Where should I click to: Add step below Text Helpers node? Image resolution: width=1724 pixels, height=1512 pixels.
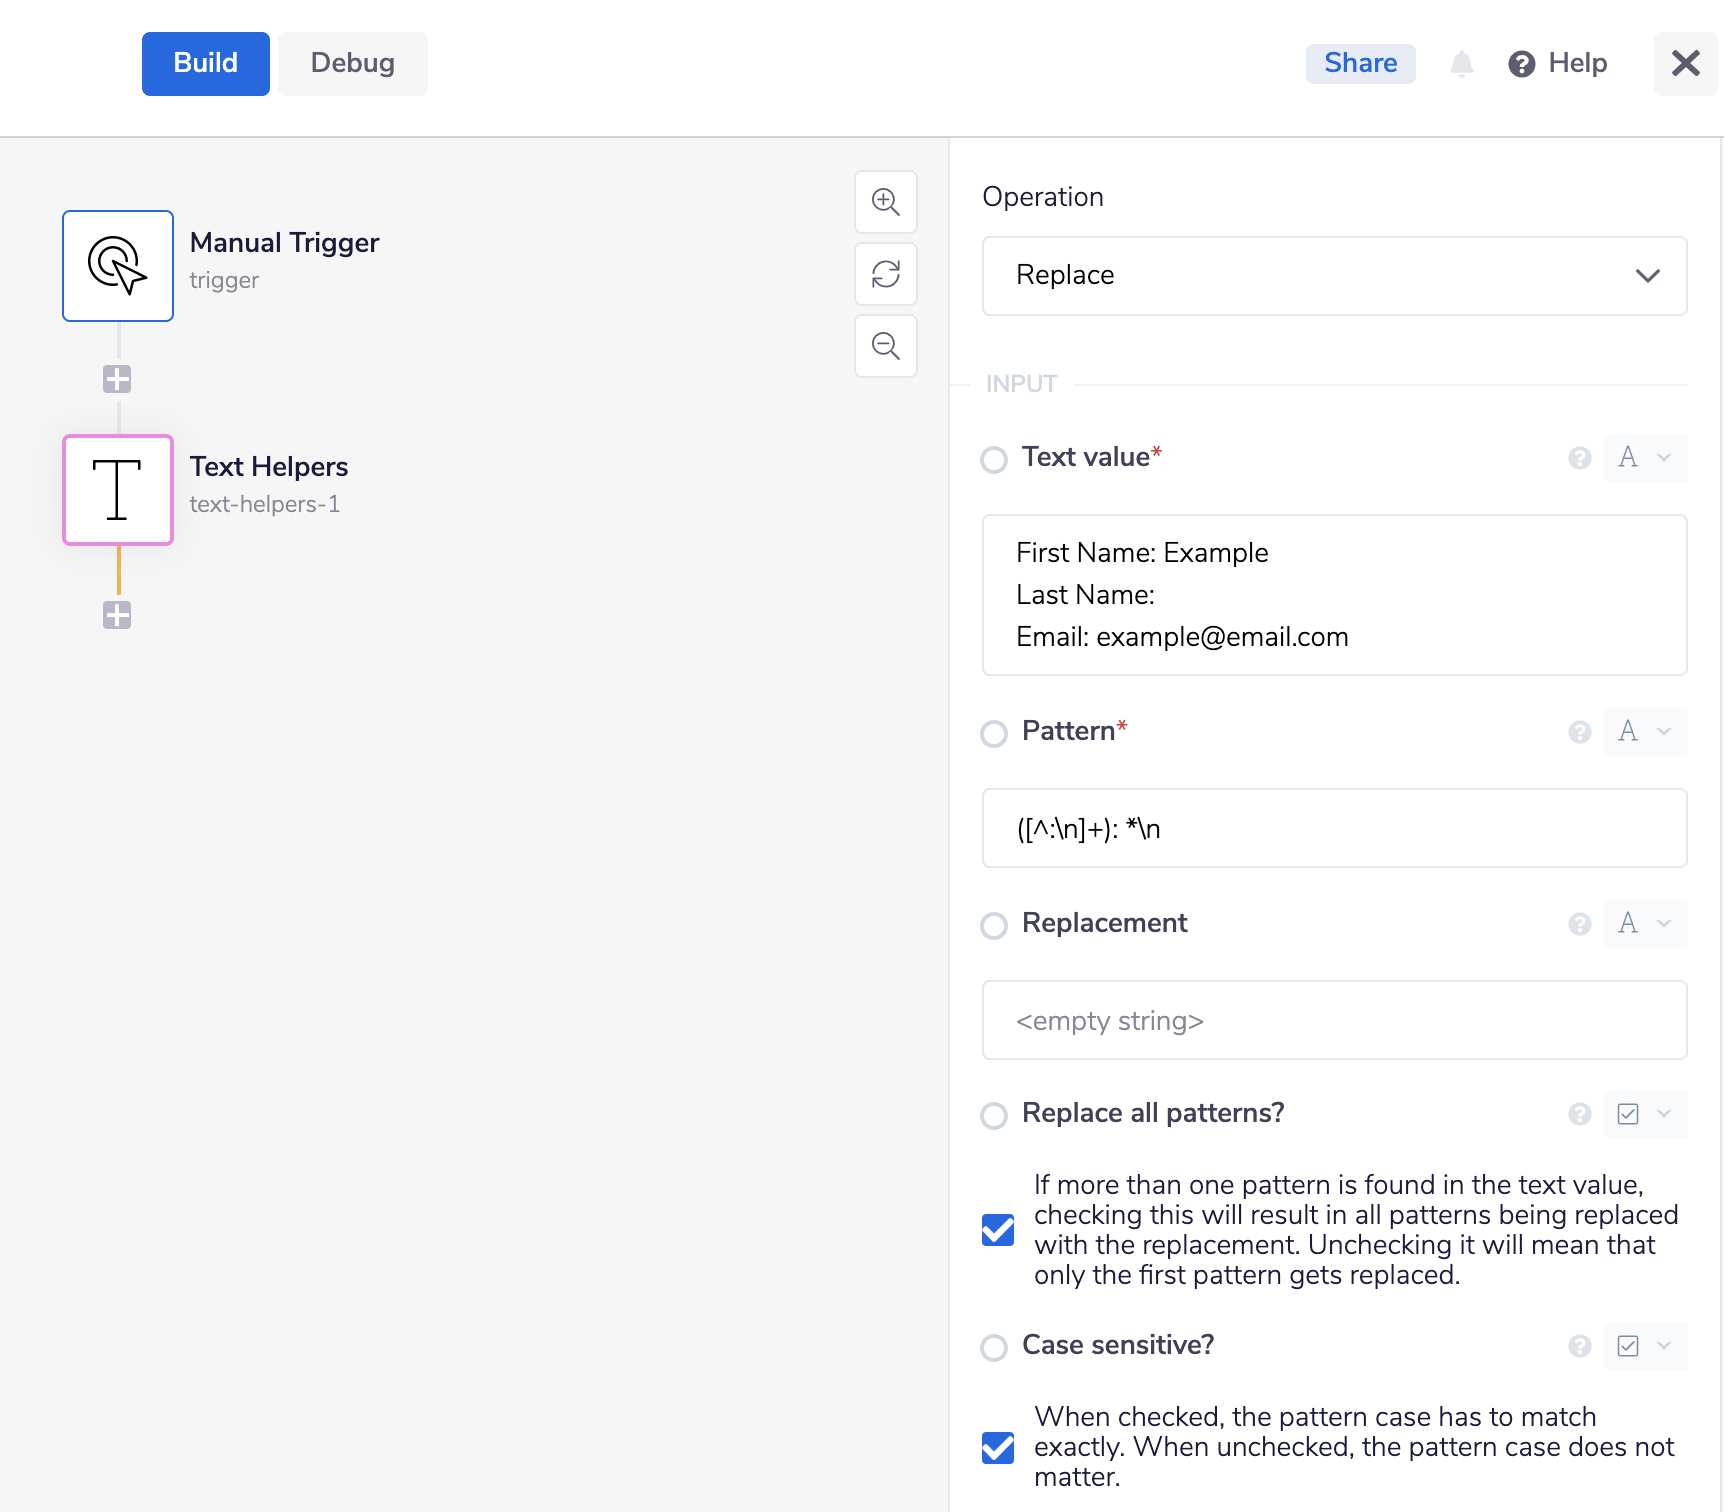[x=117, y=615]
